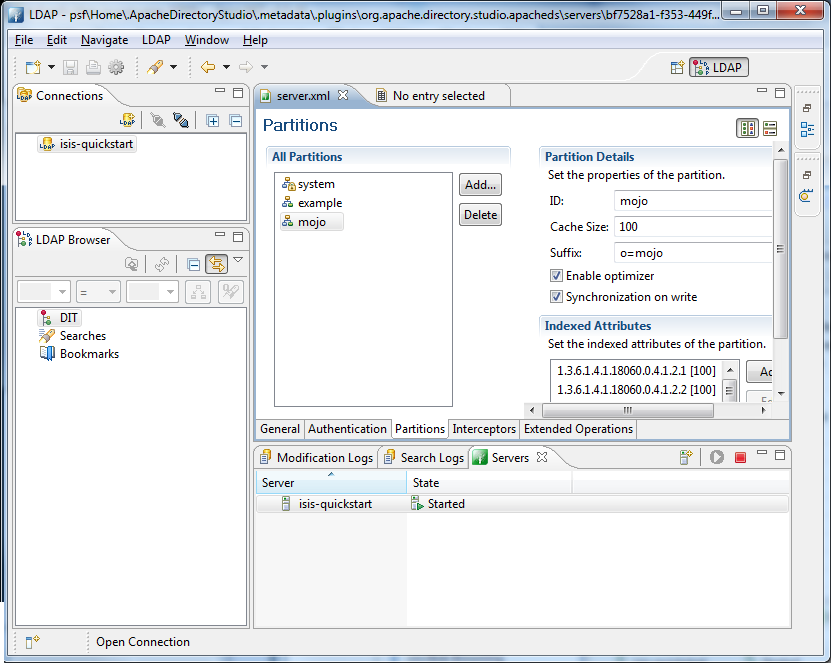Expand all entries in Connections panel
Viewport: 831px width, 663px height.
tap(213, 120)
